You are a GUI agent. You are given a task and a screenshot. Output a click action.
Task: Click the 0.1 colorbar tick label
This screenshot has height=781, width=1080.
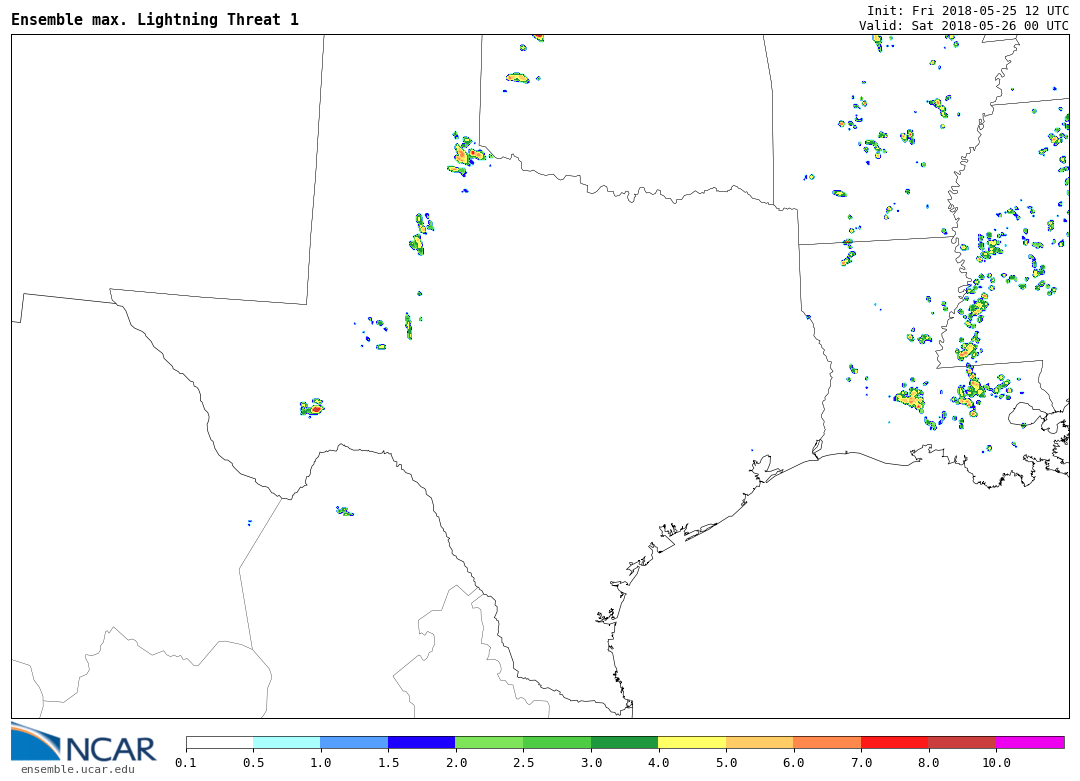click(x=186, y=762)
